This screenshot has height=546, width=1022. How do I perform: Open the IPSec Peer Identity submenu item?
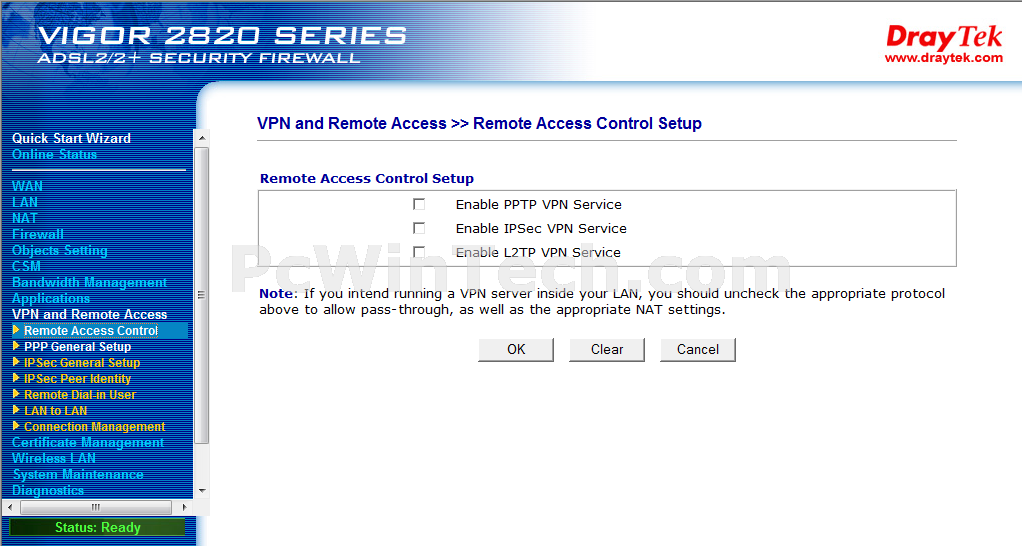click(x=78, y=379)
